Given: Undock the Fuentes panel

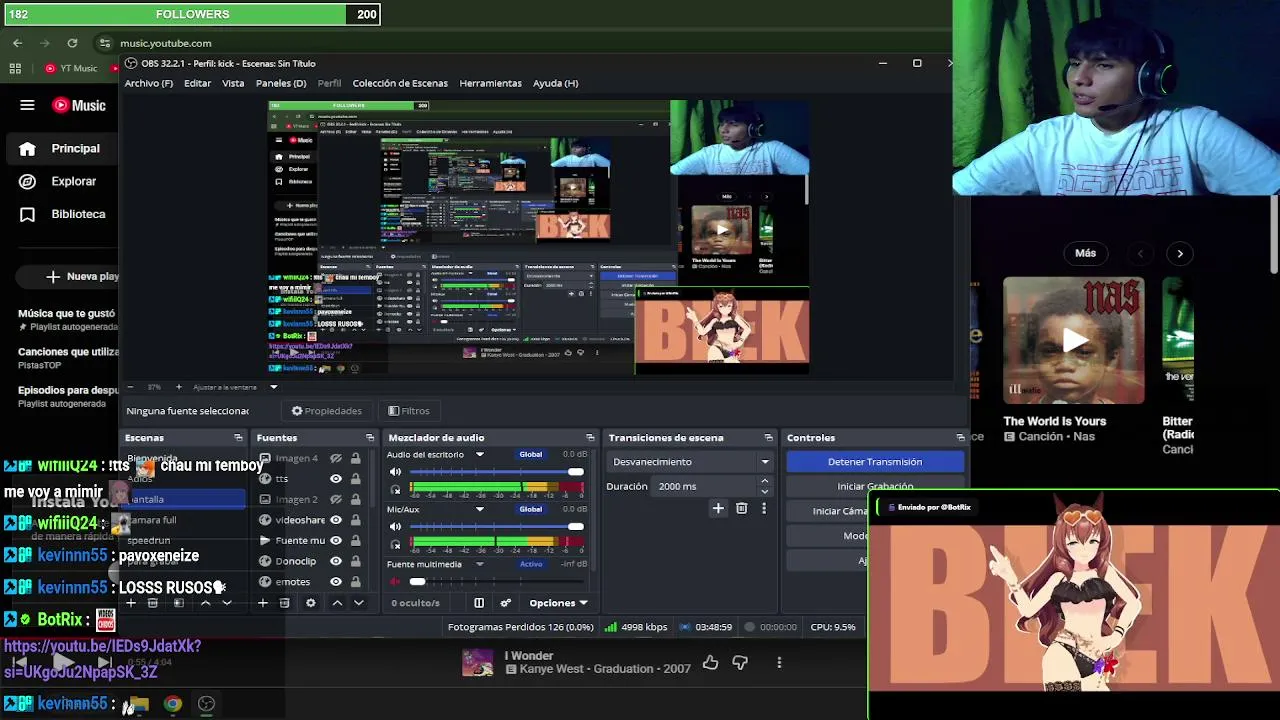Looking at the screenshot, I should click(369, 438).
